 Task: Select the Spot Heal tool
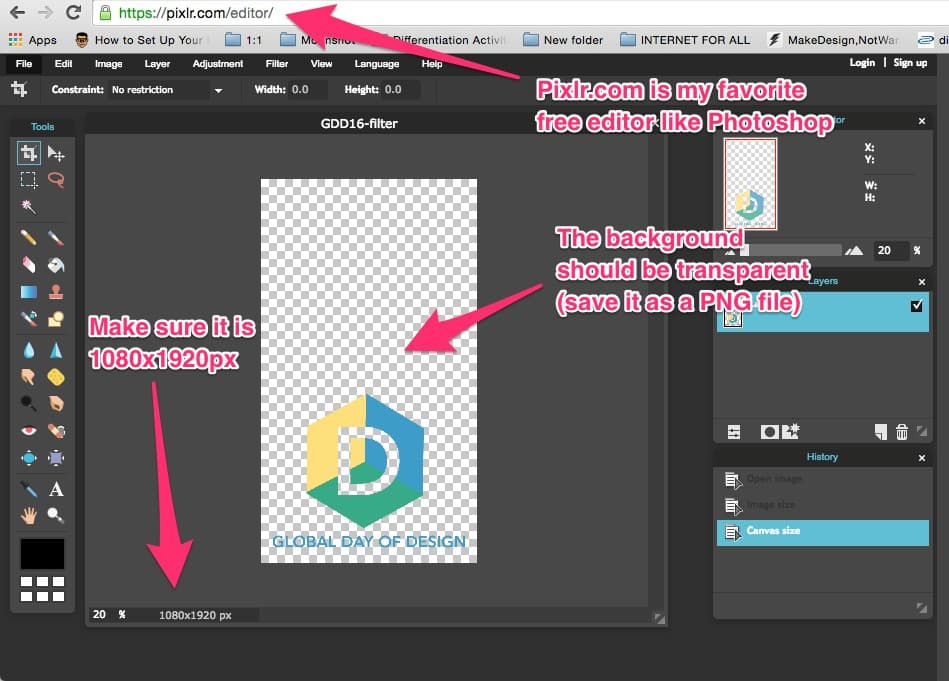pos(56,430)
